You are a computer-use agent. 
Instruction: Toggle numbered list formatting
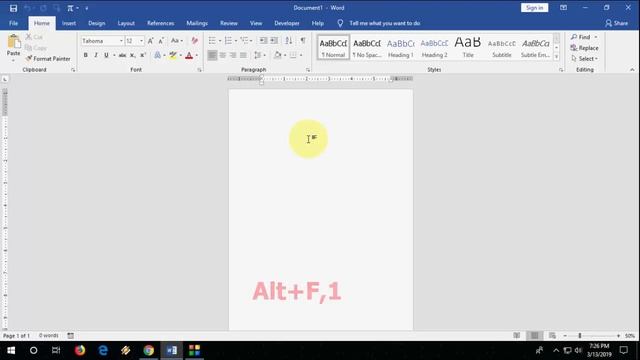[228, 40]
